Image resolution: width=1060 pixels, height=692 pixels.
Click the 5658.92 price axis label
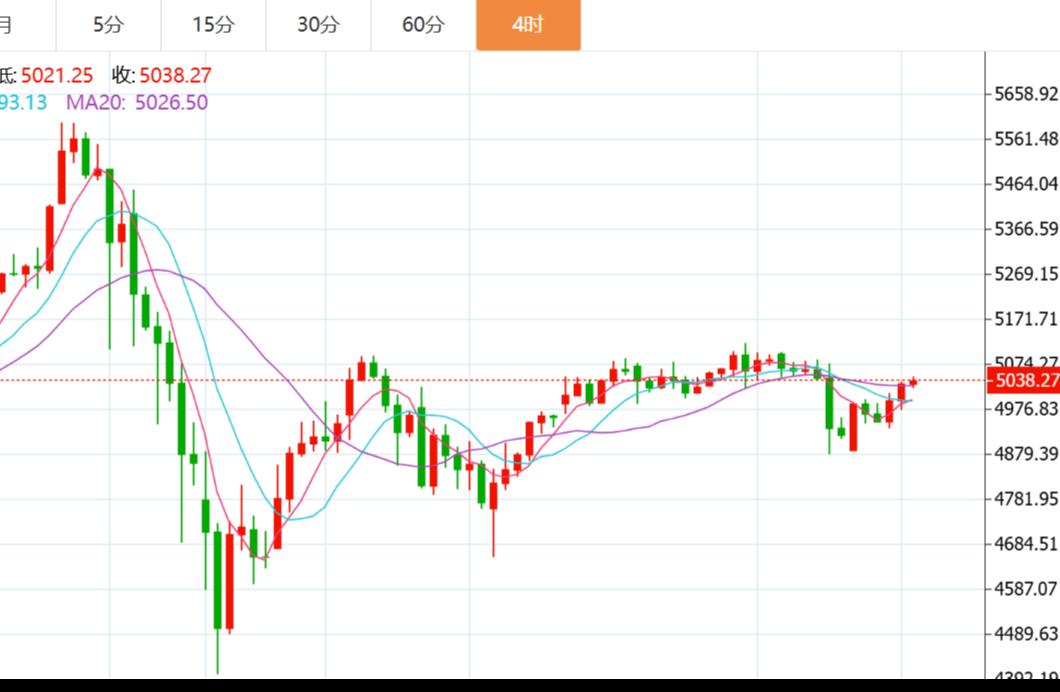[x=1026, y=94]
